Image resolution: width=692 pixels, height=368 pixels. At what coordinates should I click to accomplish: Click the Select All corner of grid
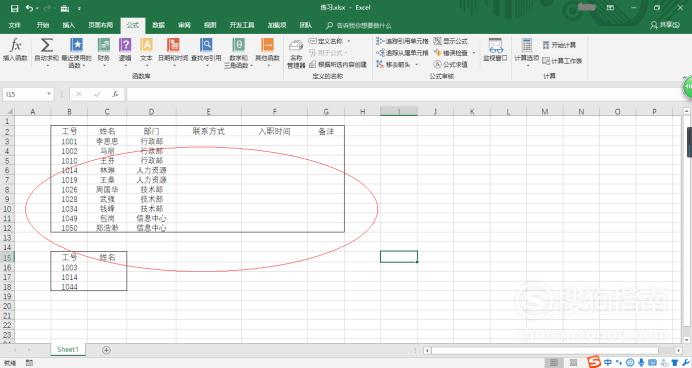pyautogui.click(x=7, y=112)
